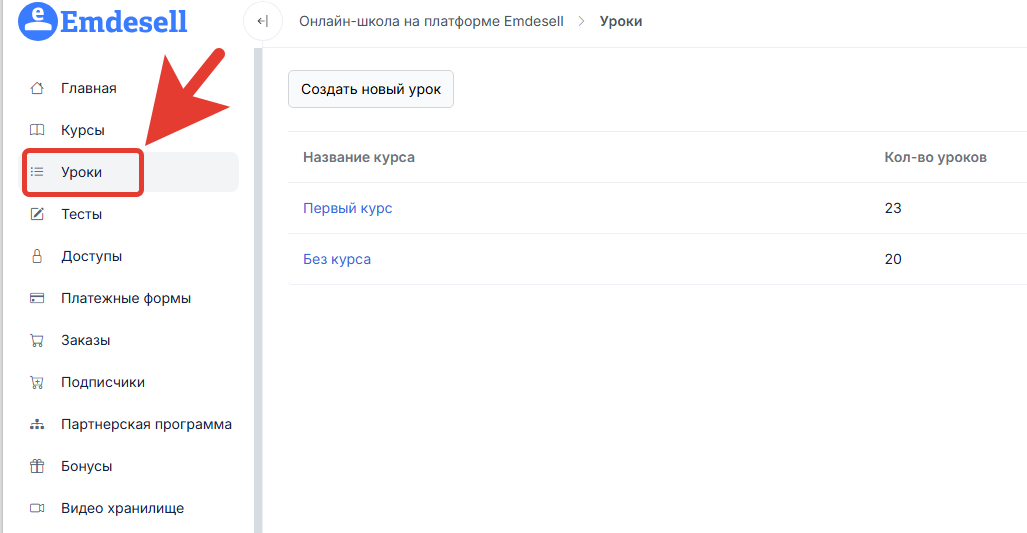The image size is (1027, 533).
Task: Collapse the sidebar with the arrow button
Action: coord(263,21)
